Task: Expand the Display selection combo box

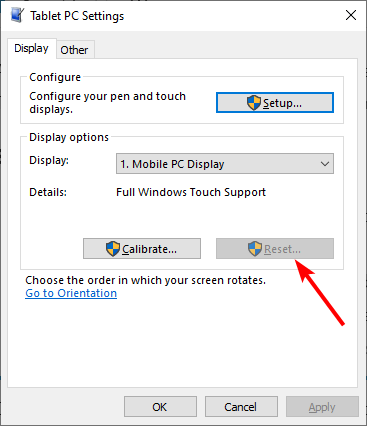Action: pyautogui.click(x=225, y=164)
